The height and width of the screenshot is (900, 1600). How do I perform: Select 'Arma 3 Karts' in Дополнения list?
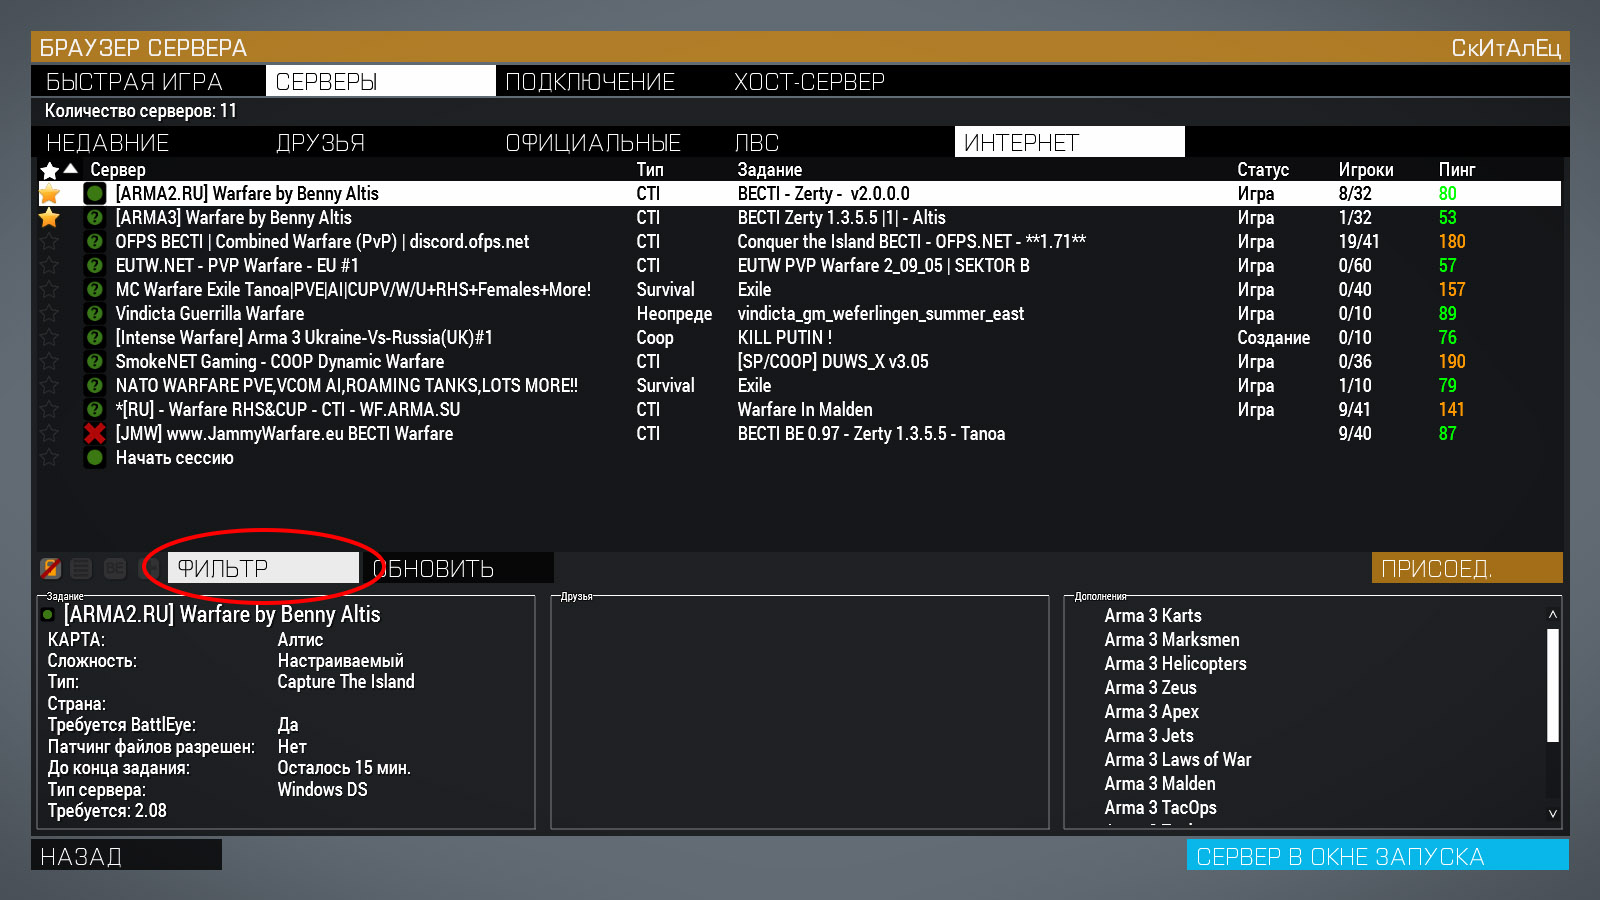pos(1153,616)
